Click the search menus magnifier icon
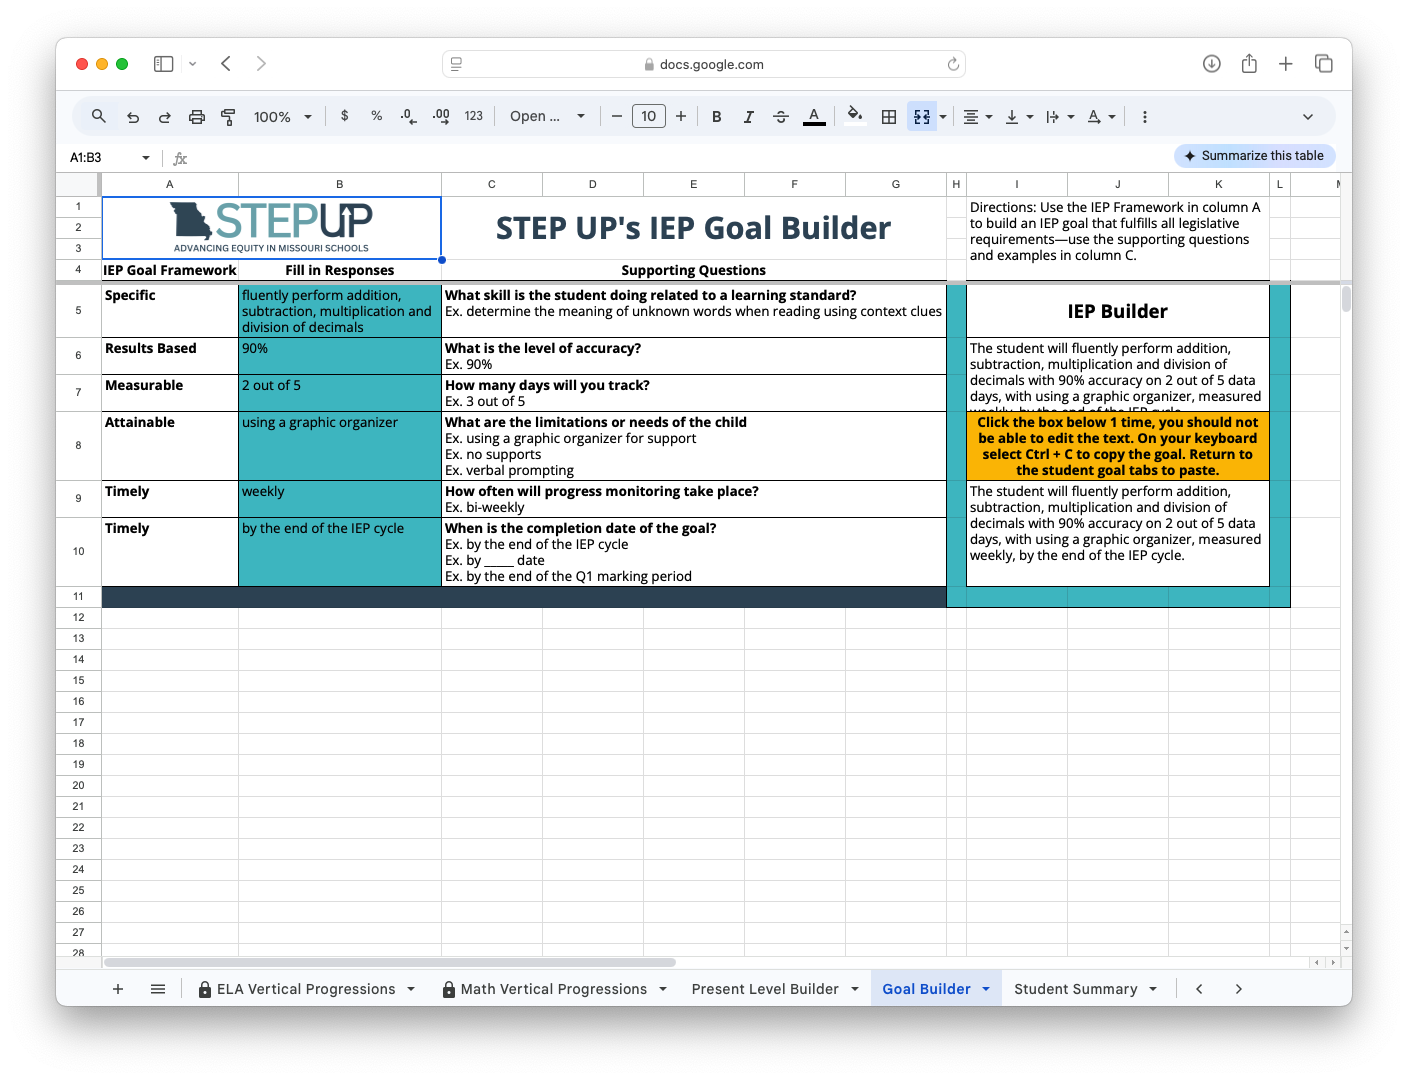The height and width of the screenshot is (1080, 1408). pyautogui.click(x=98, y=116)
